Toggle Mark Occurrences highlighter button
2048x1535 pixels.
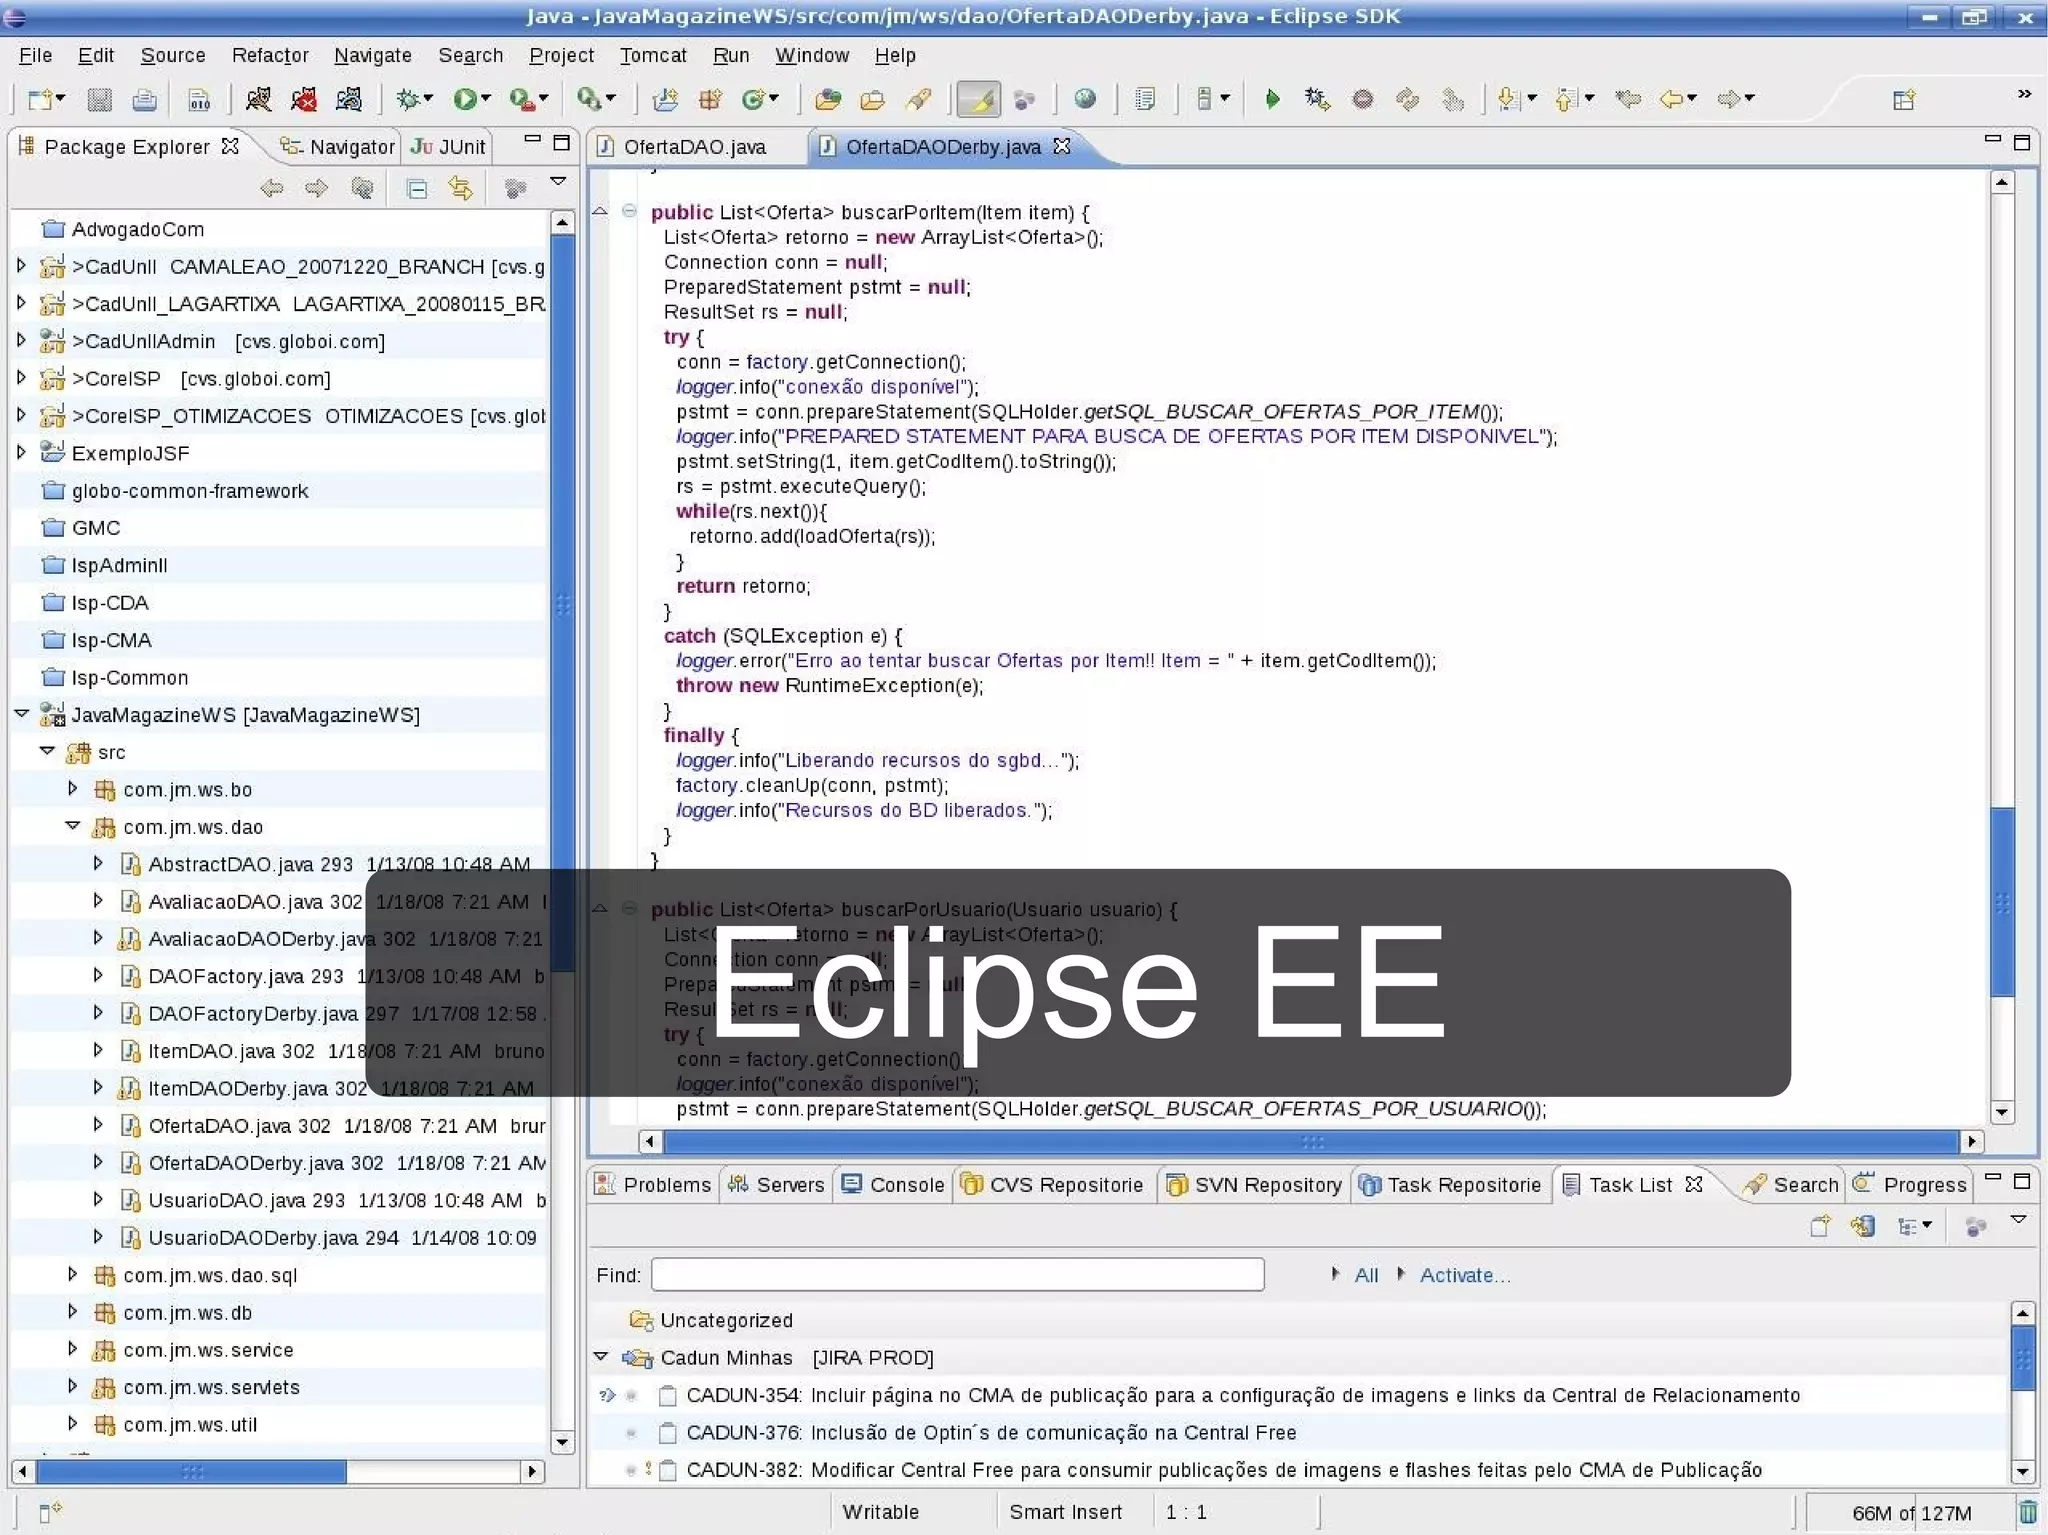pyautogui.click(x=978, y=99)
